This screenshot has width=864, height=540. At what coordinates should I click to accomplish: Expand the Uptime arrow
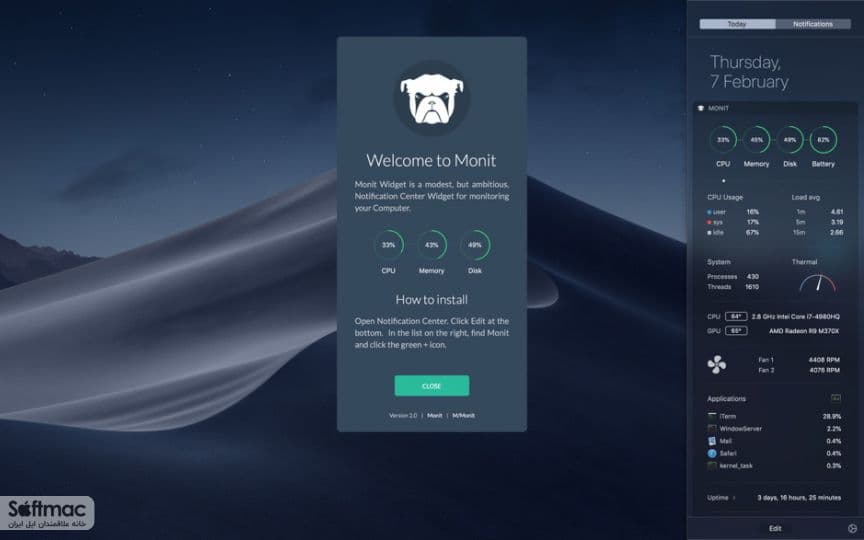coord(734,498)
